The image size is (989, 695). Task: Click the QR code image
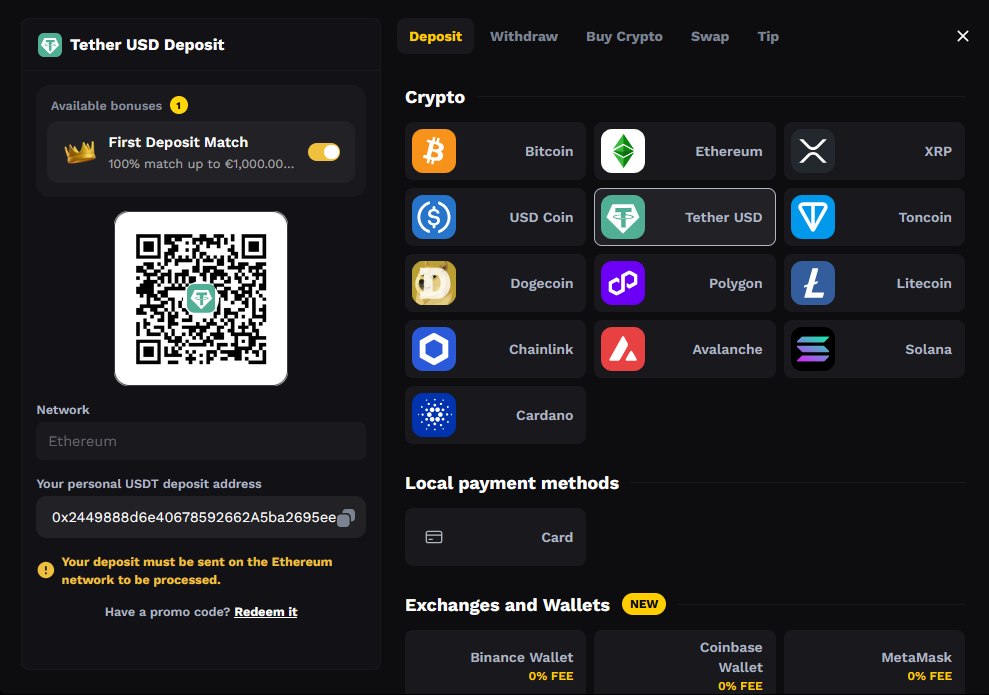click(201, 298)
